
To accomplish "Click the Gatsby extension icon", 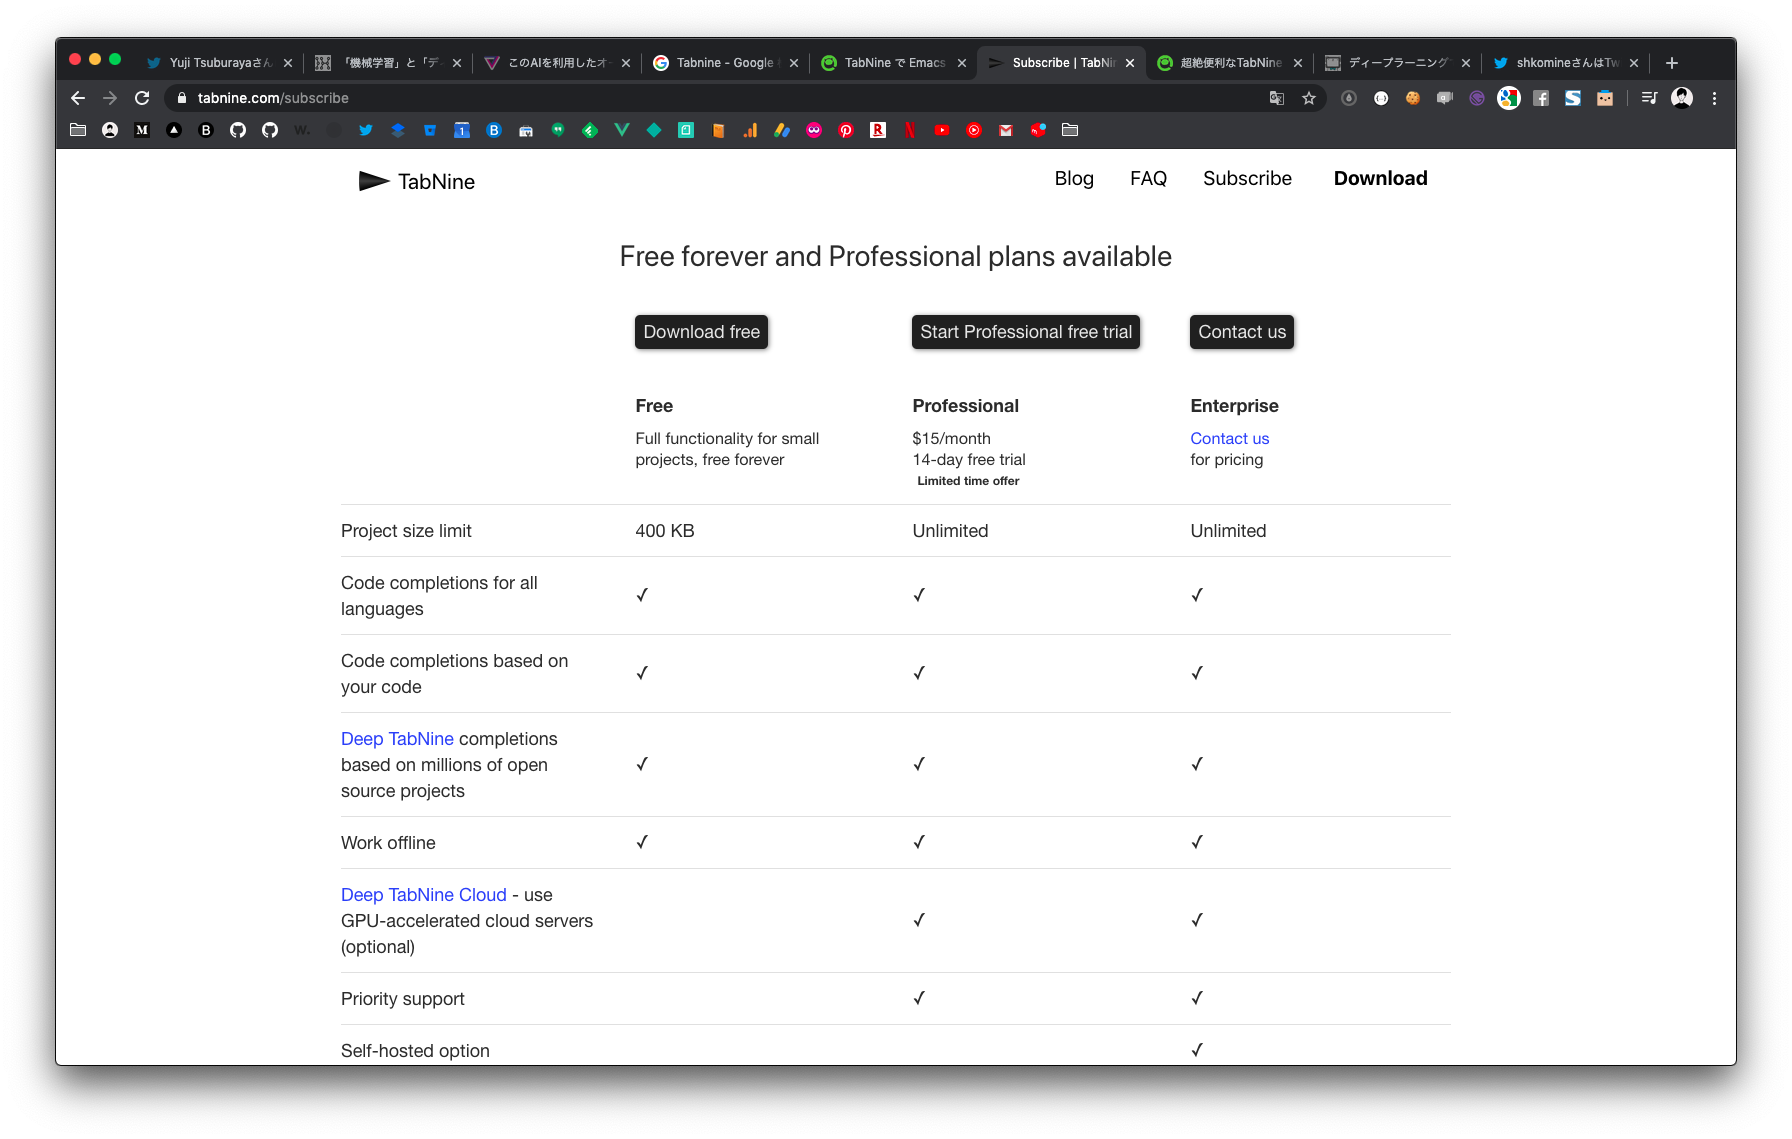I will coord(1477,98).
